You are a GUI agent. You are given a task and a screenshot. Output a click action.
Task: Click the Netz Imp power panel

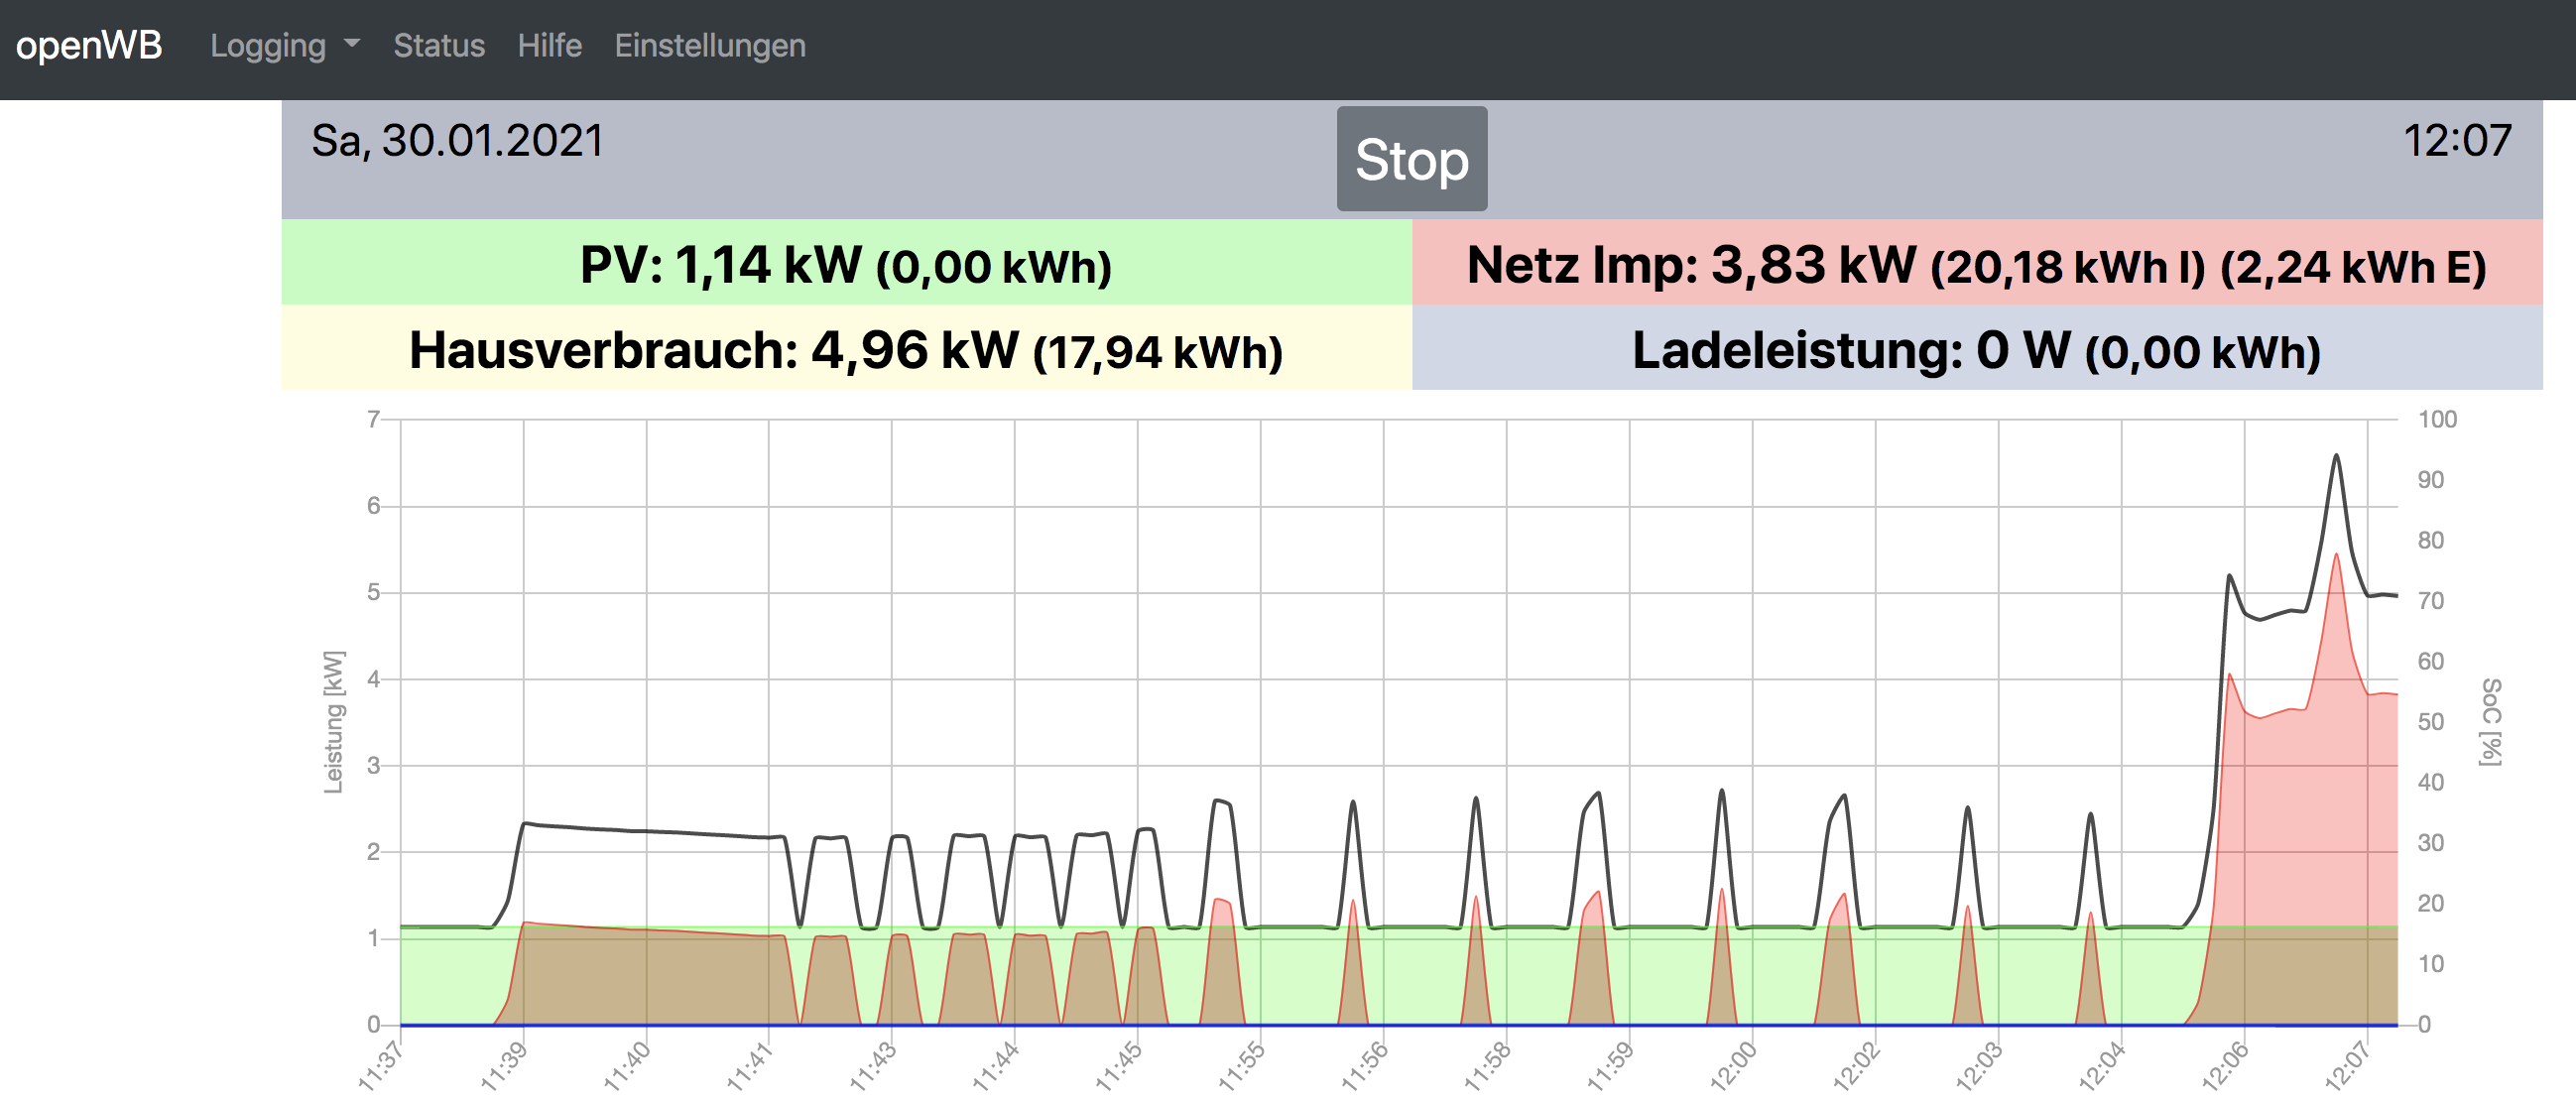(x=1976, y=265)
